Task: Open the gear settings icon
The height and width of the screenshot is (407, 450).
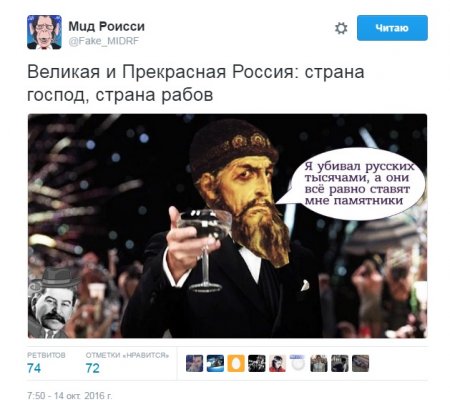Action: click(341, 28)
